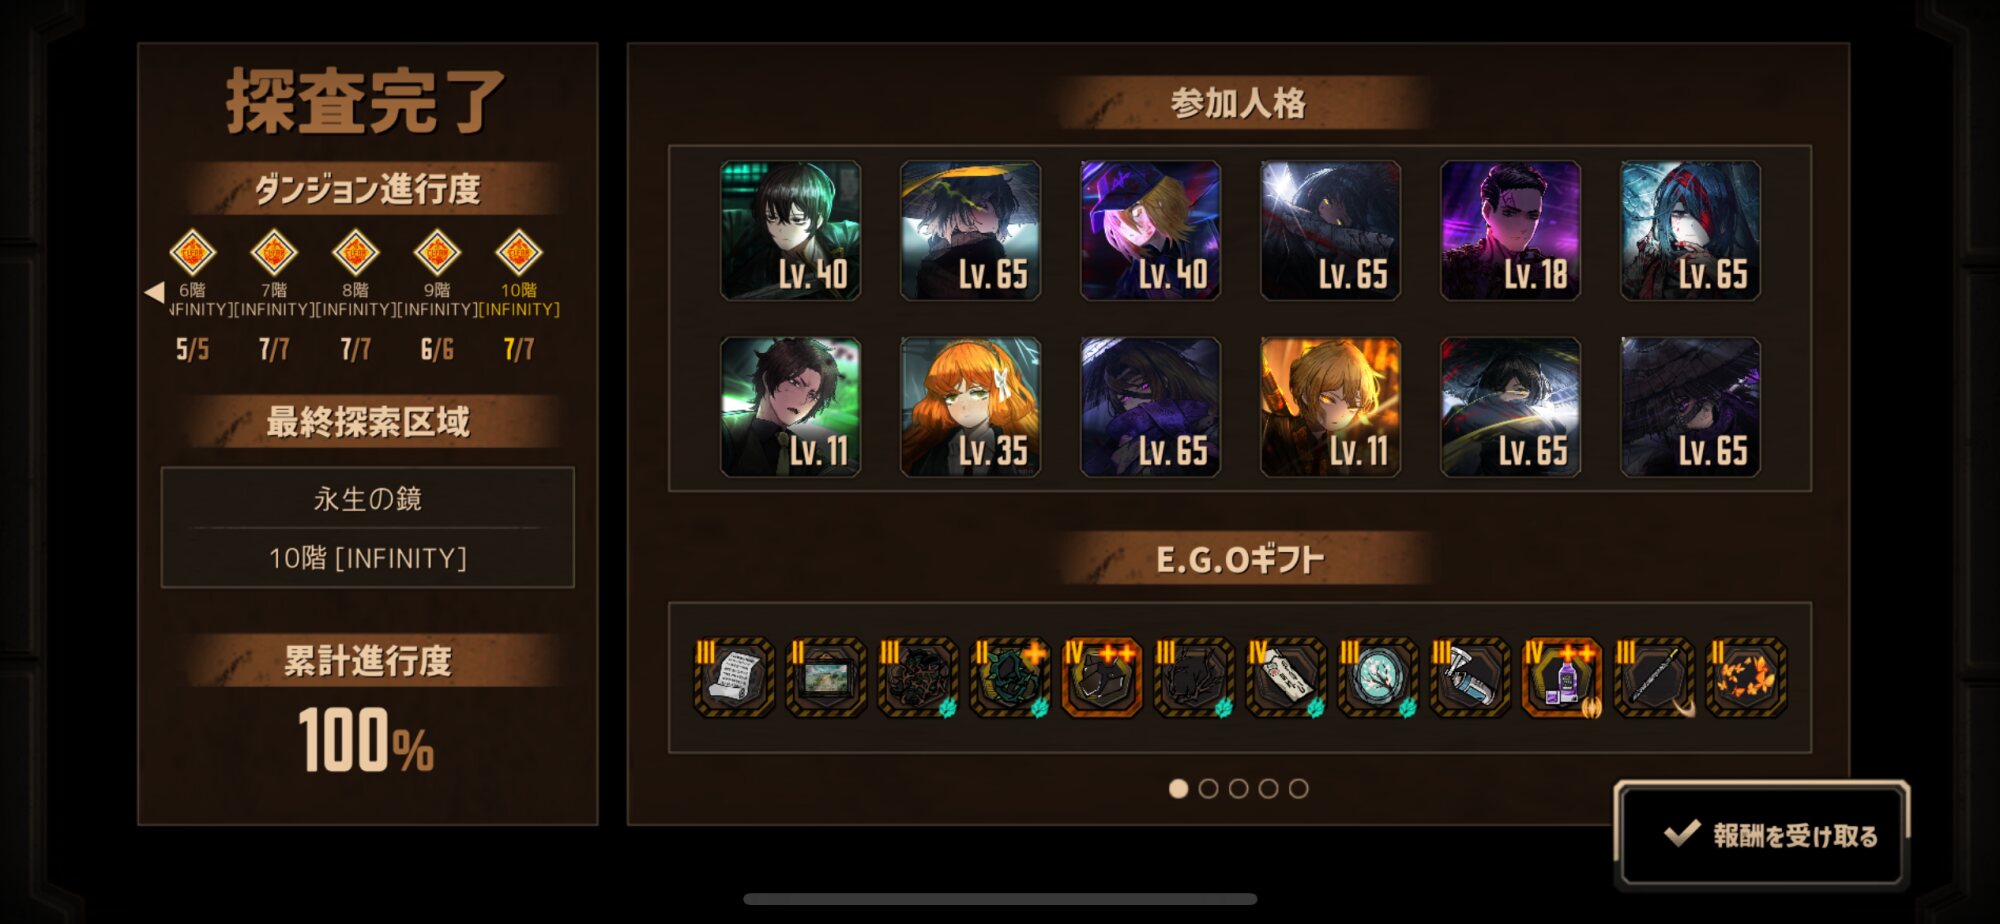The width and height of the screenshot is (2000, 924).
Task: Select the metal faucet pipe gift icon
Action: click(x=1470, y=677)
